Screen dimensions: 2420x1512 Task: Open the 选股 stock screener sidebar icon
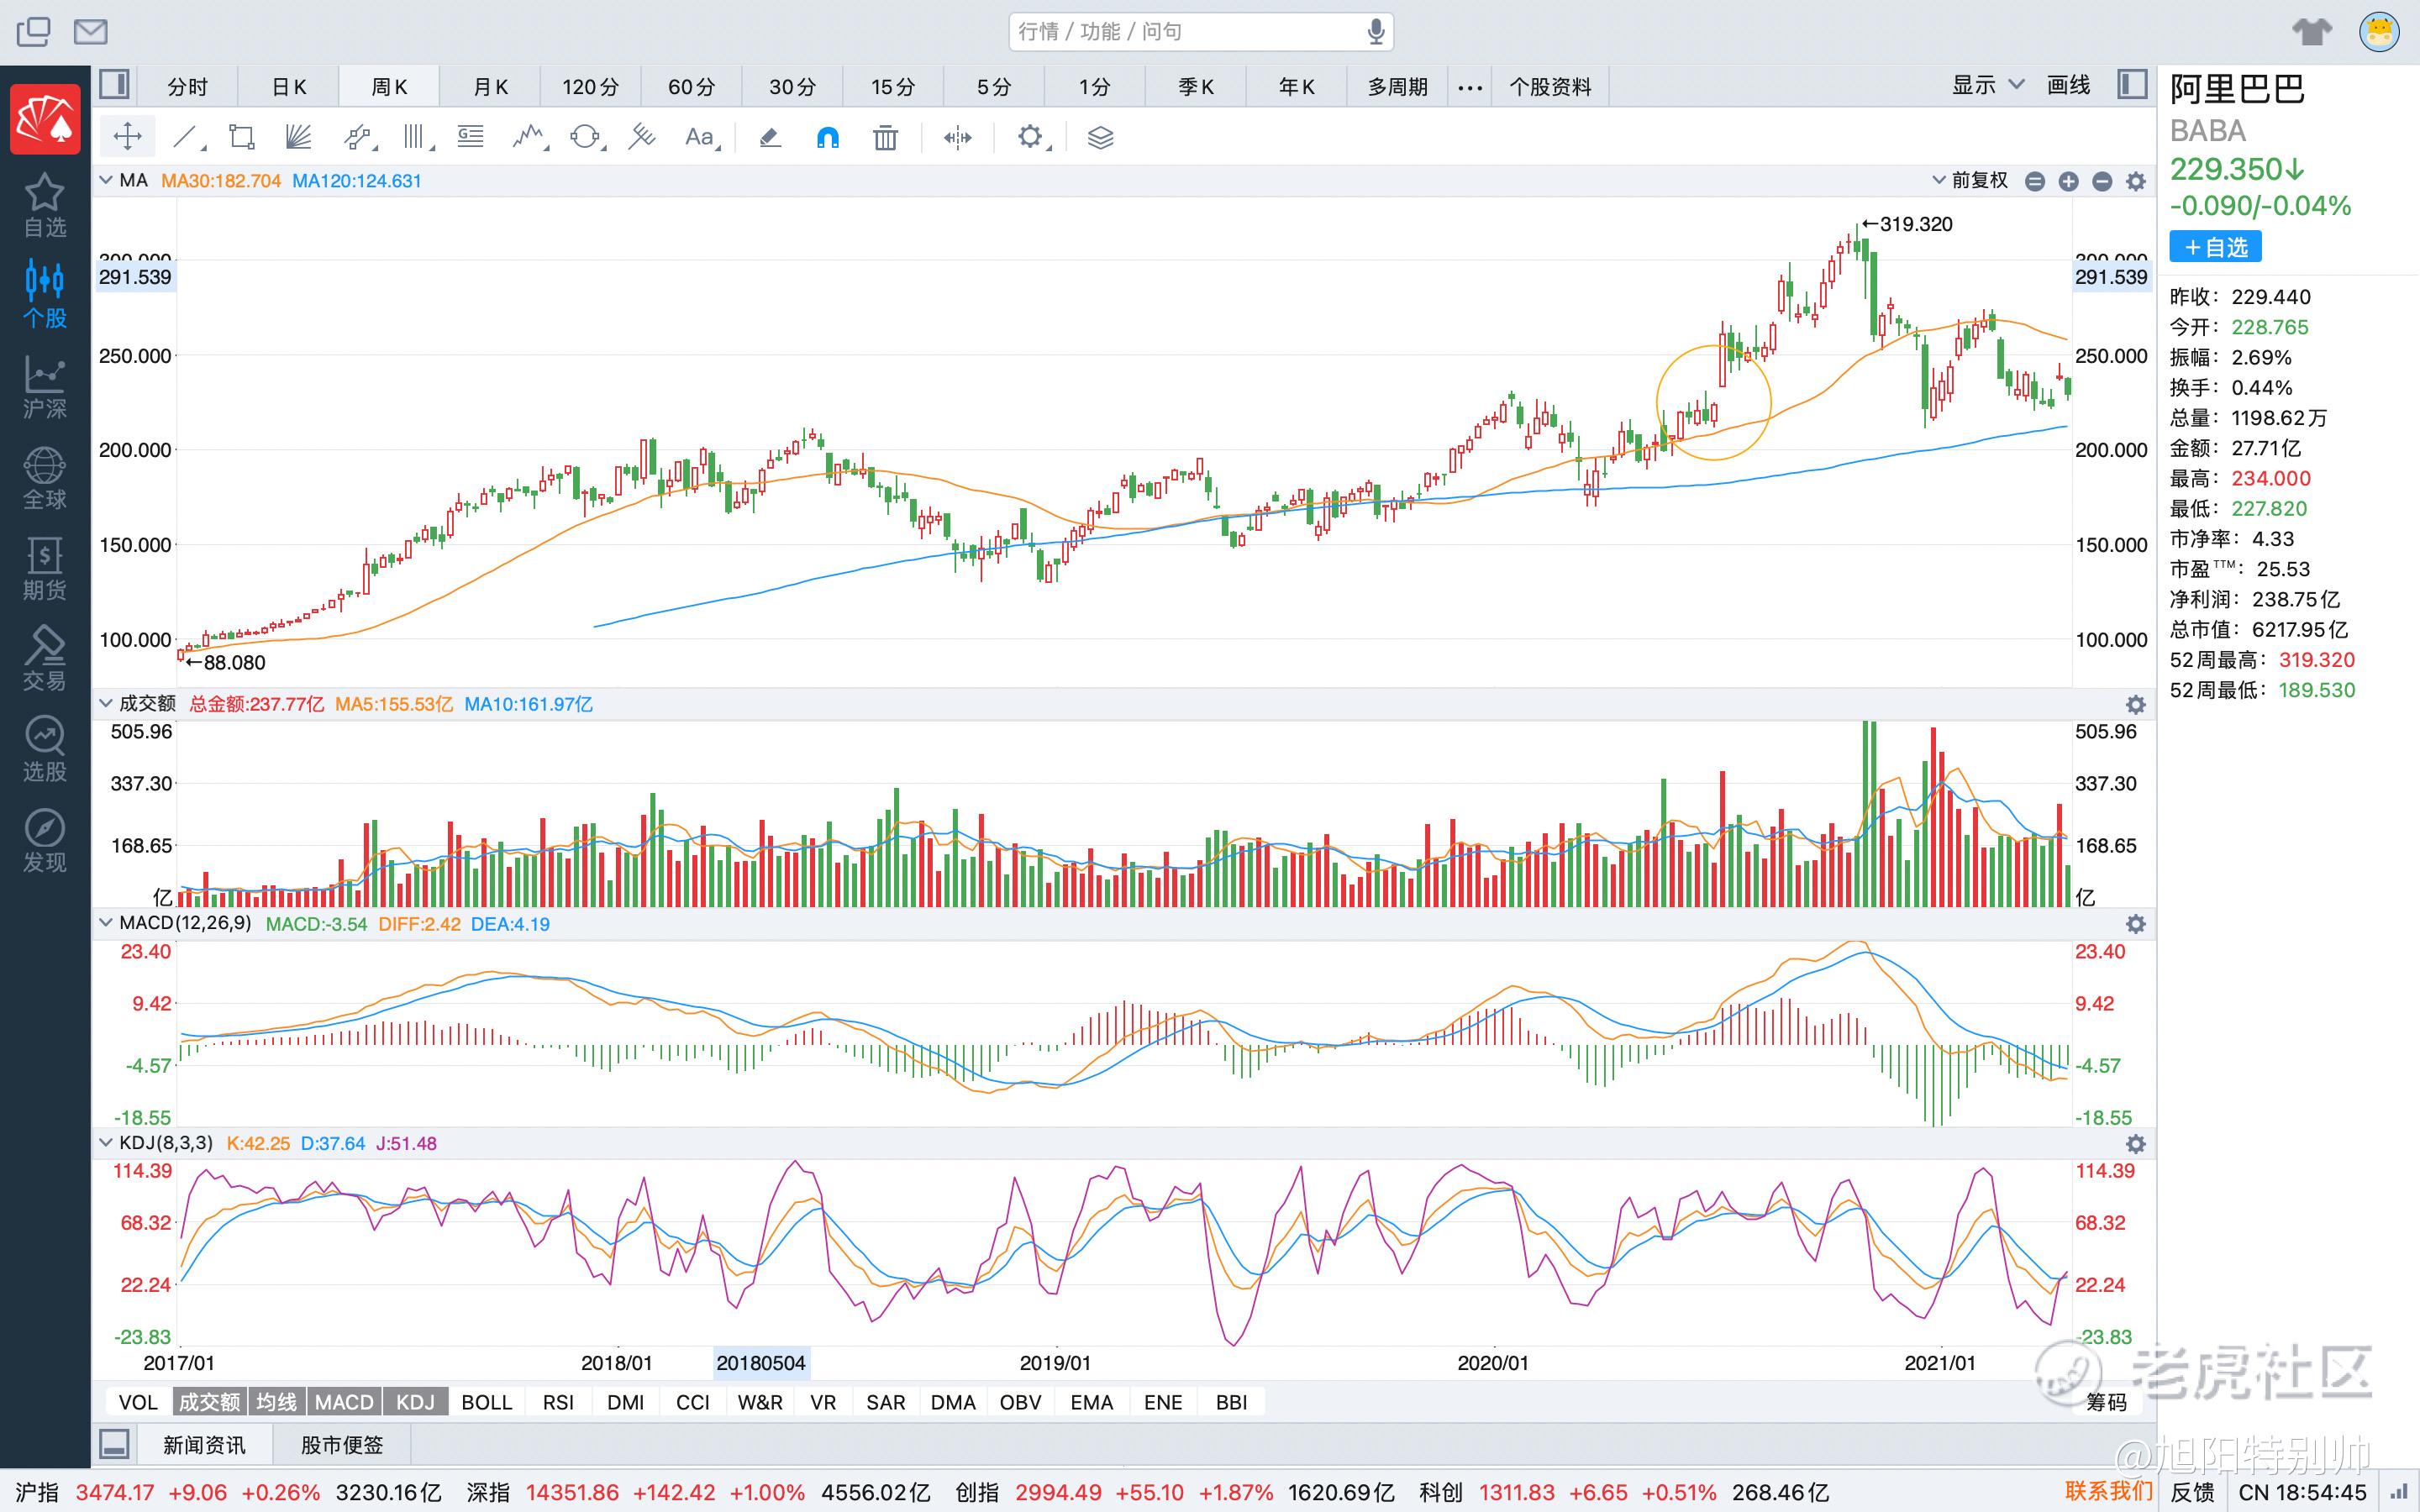[45, 750]
